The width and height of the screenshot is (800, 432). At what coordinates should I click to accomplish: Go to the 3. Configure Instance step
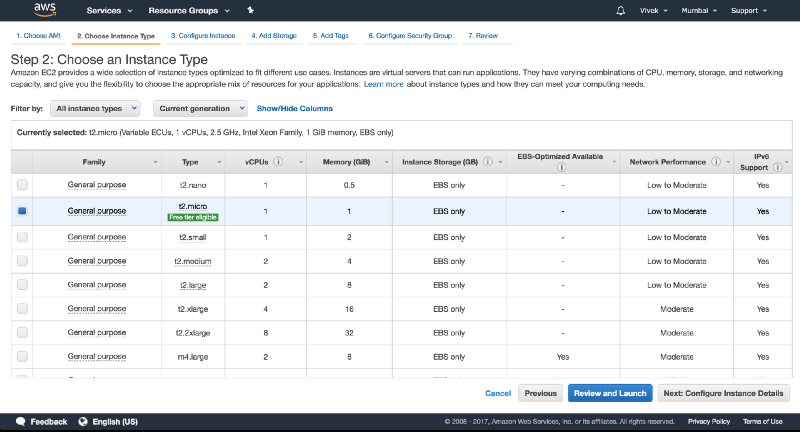[x=203, y=36]
